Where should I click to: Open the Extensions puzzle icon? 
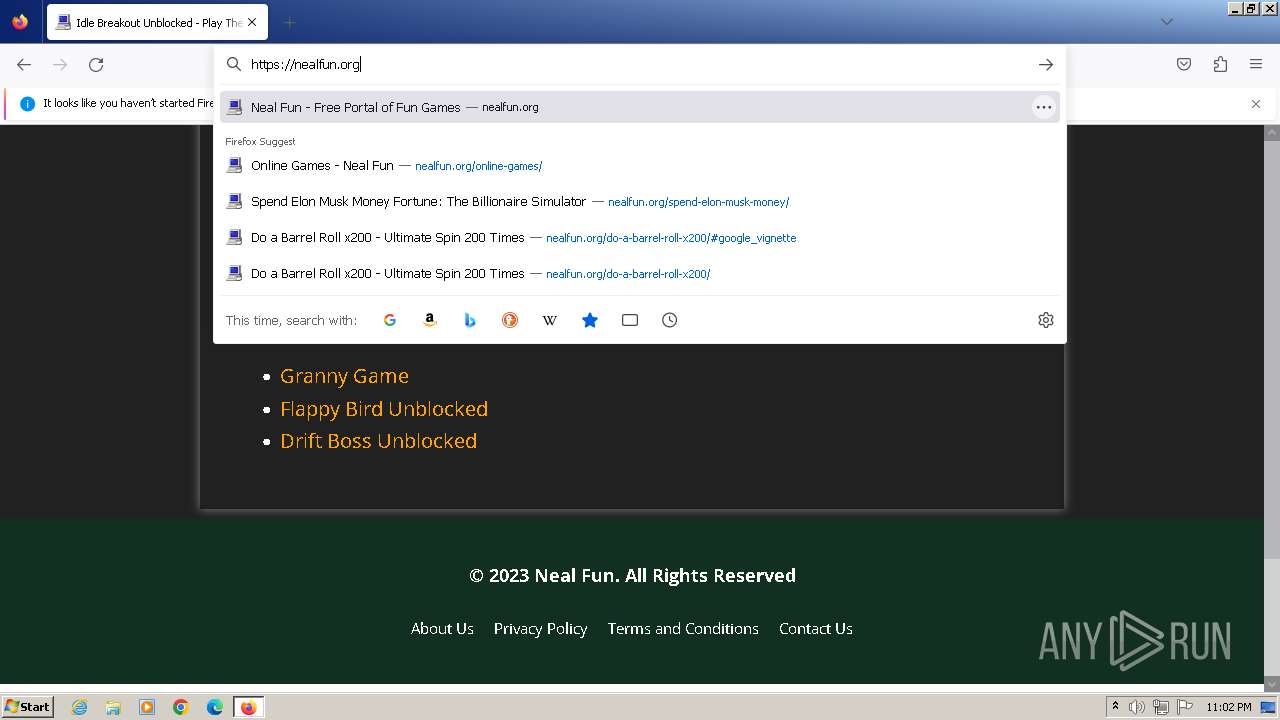point(1220,64)
